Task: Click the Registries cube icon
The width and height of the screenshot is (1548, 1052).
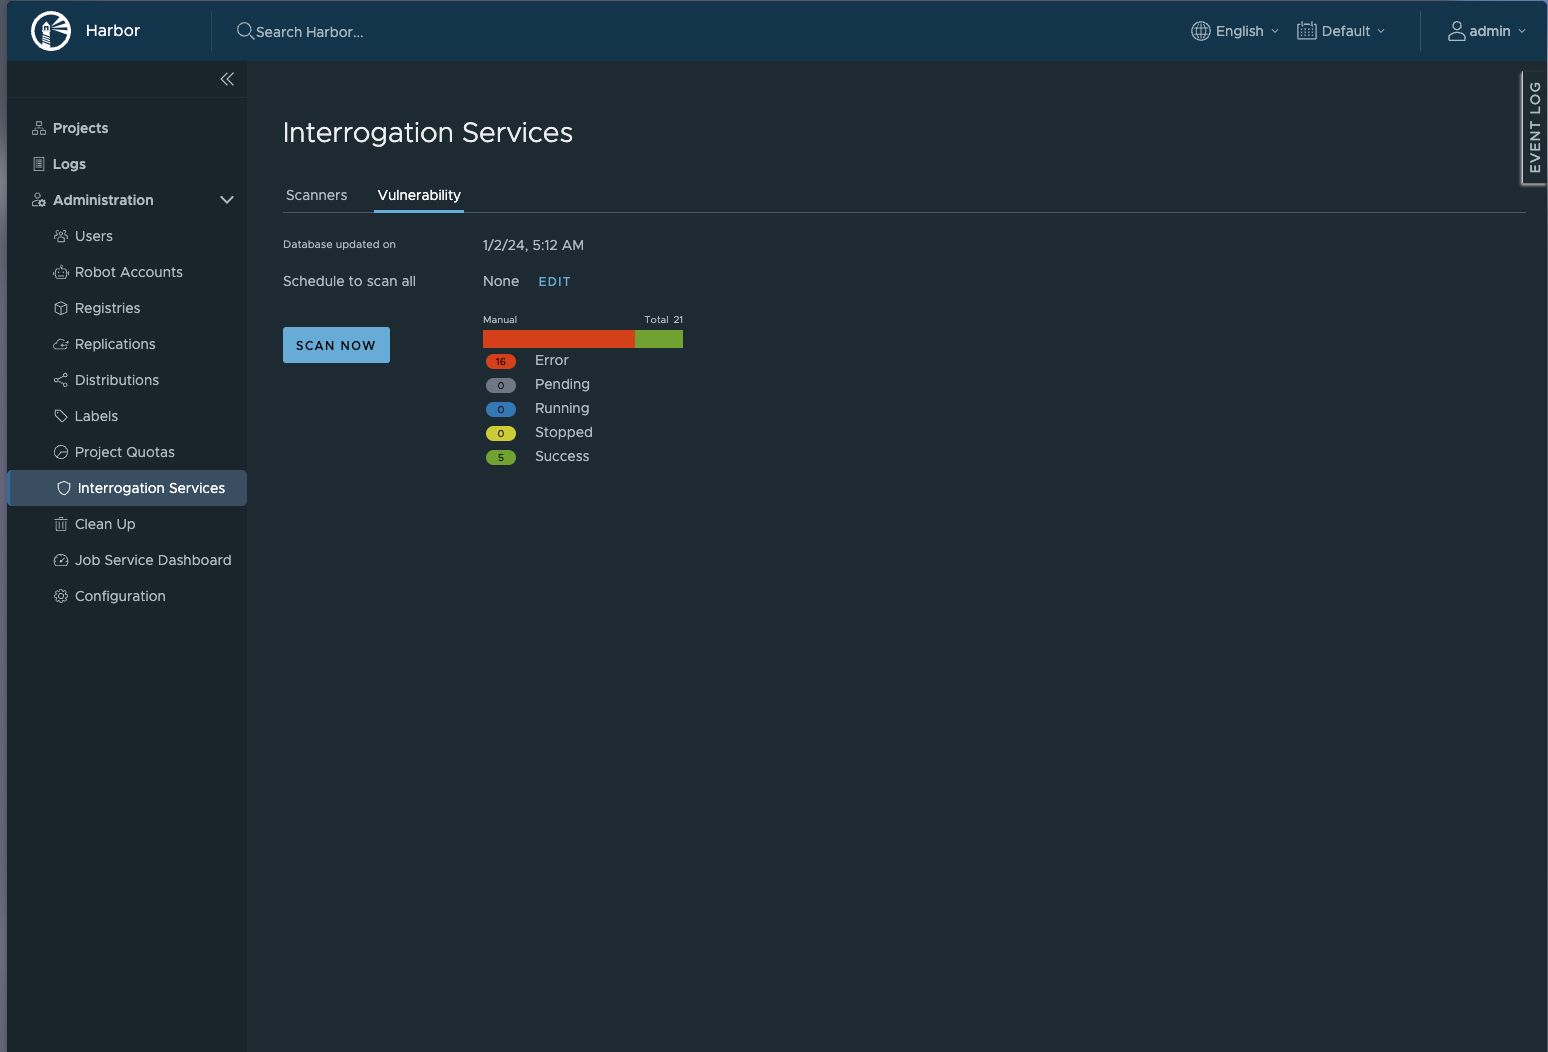Action: pyautogui.click(x=61, y=308)
